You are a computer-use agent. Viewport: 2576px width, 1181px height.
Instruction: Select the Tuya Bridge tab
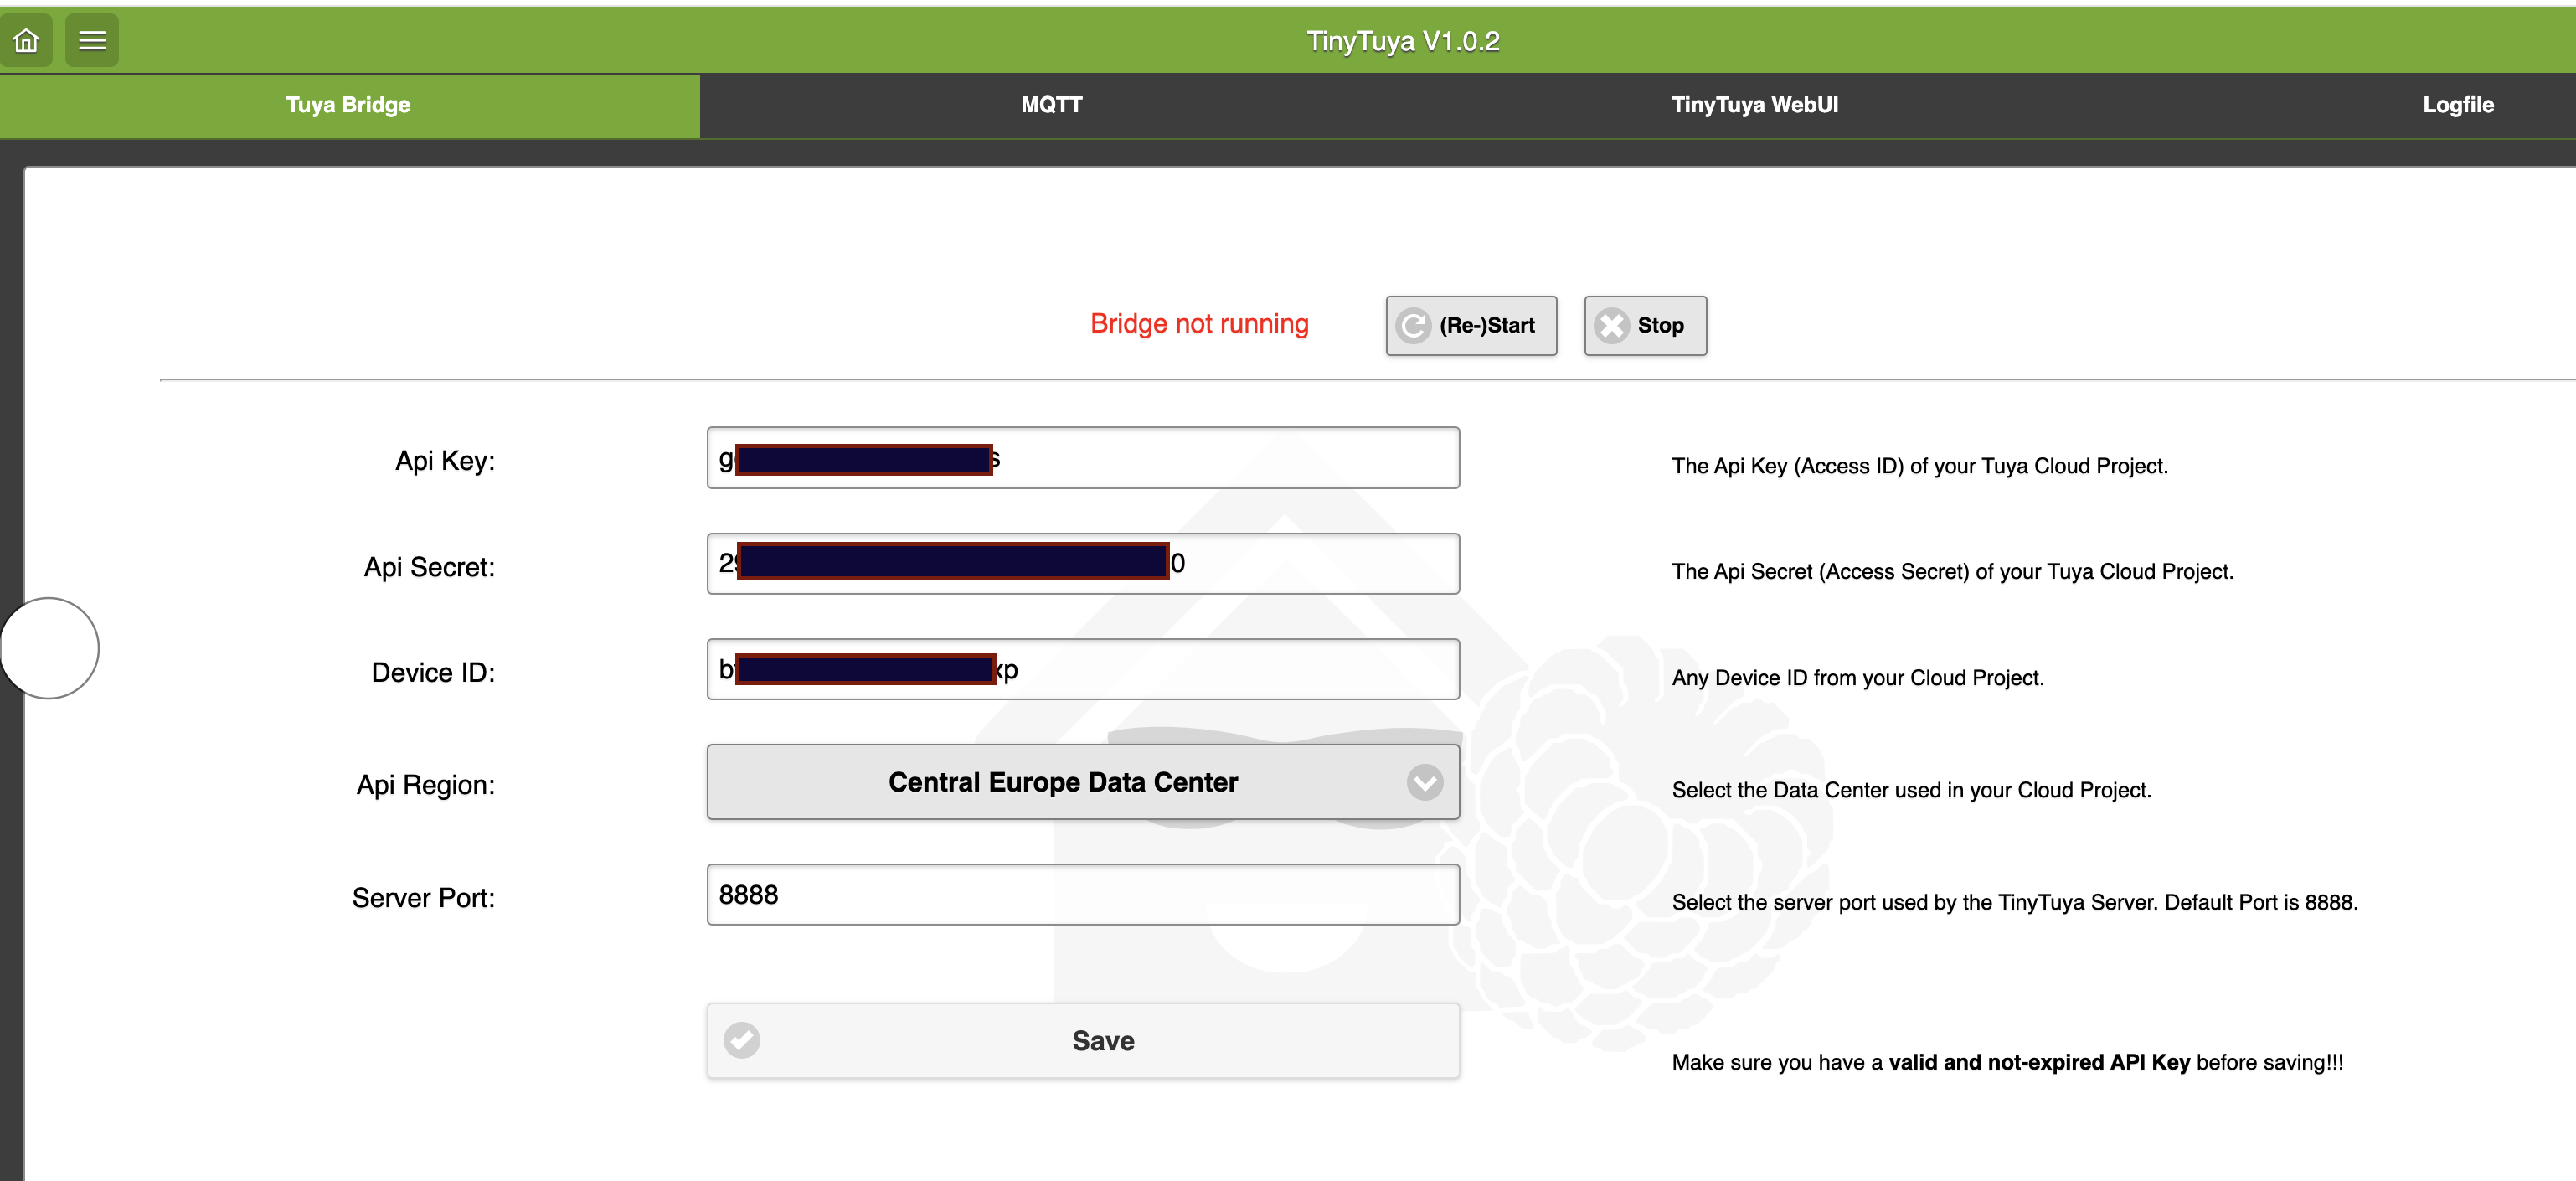(x=348, y=105)
